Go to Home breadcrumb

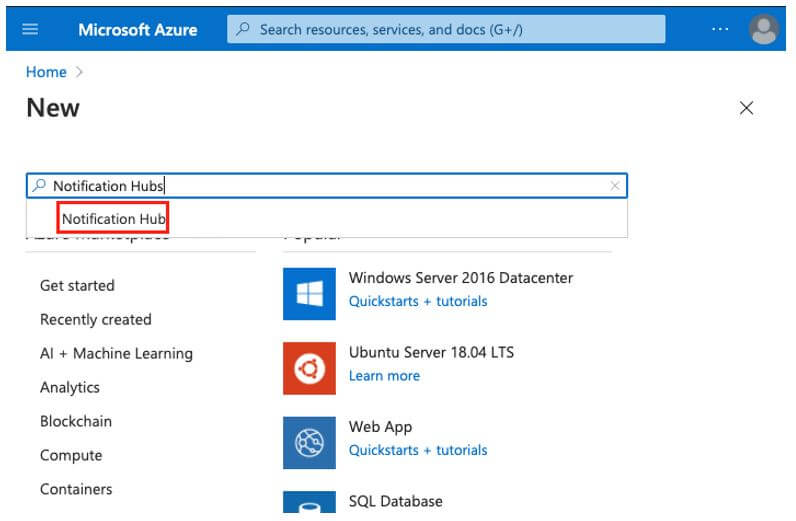pos(46,72)
